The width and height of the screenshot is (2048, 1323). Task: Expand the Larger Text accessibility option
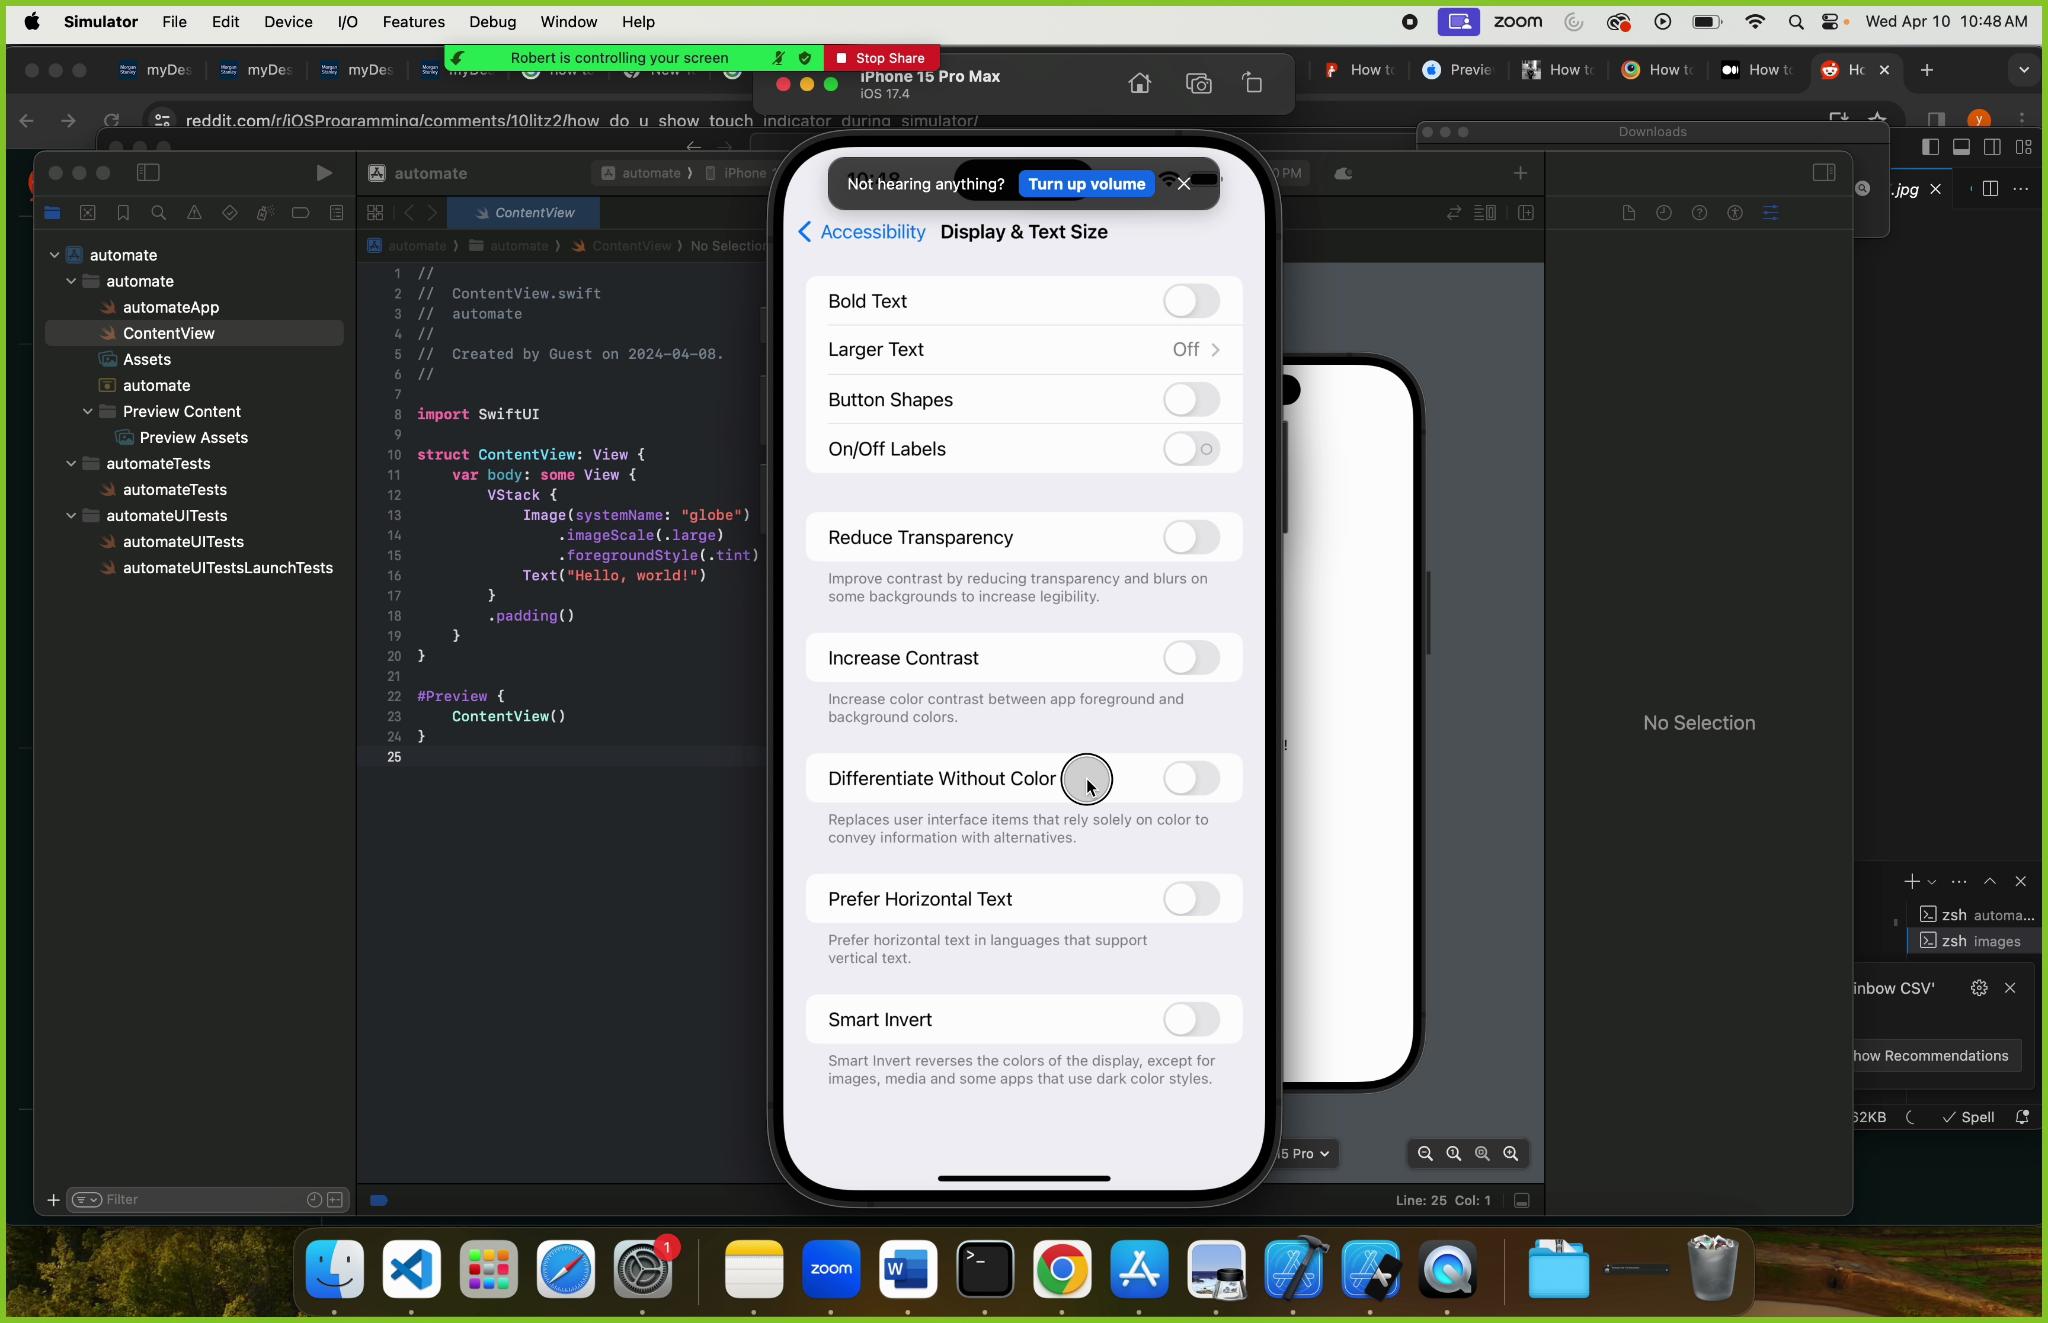(x=1023, y=349)
